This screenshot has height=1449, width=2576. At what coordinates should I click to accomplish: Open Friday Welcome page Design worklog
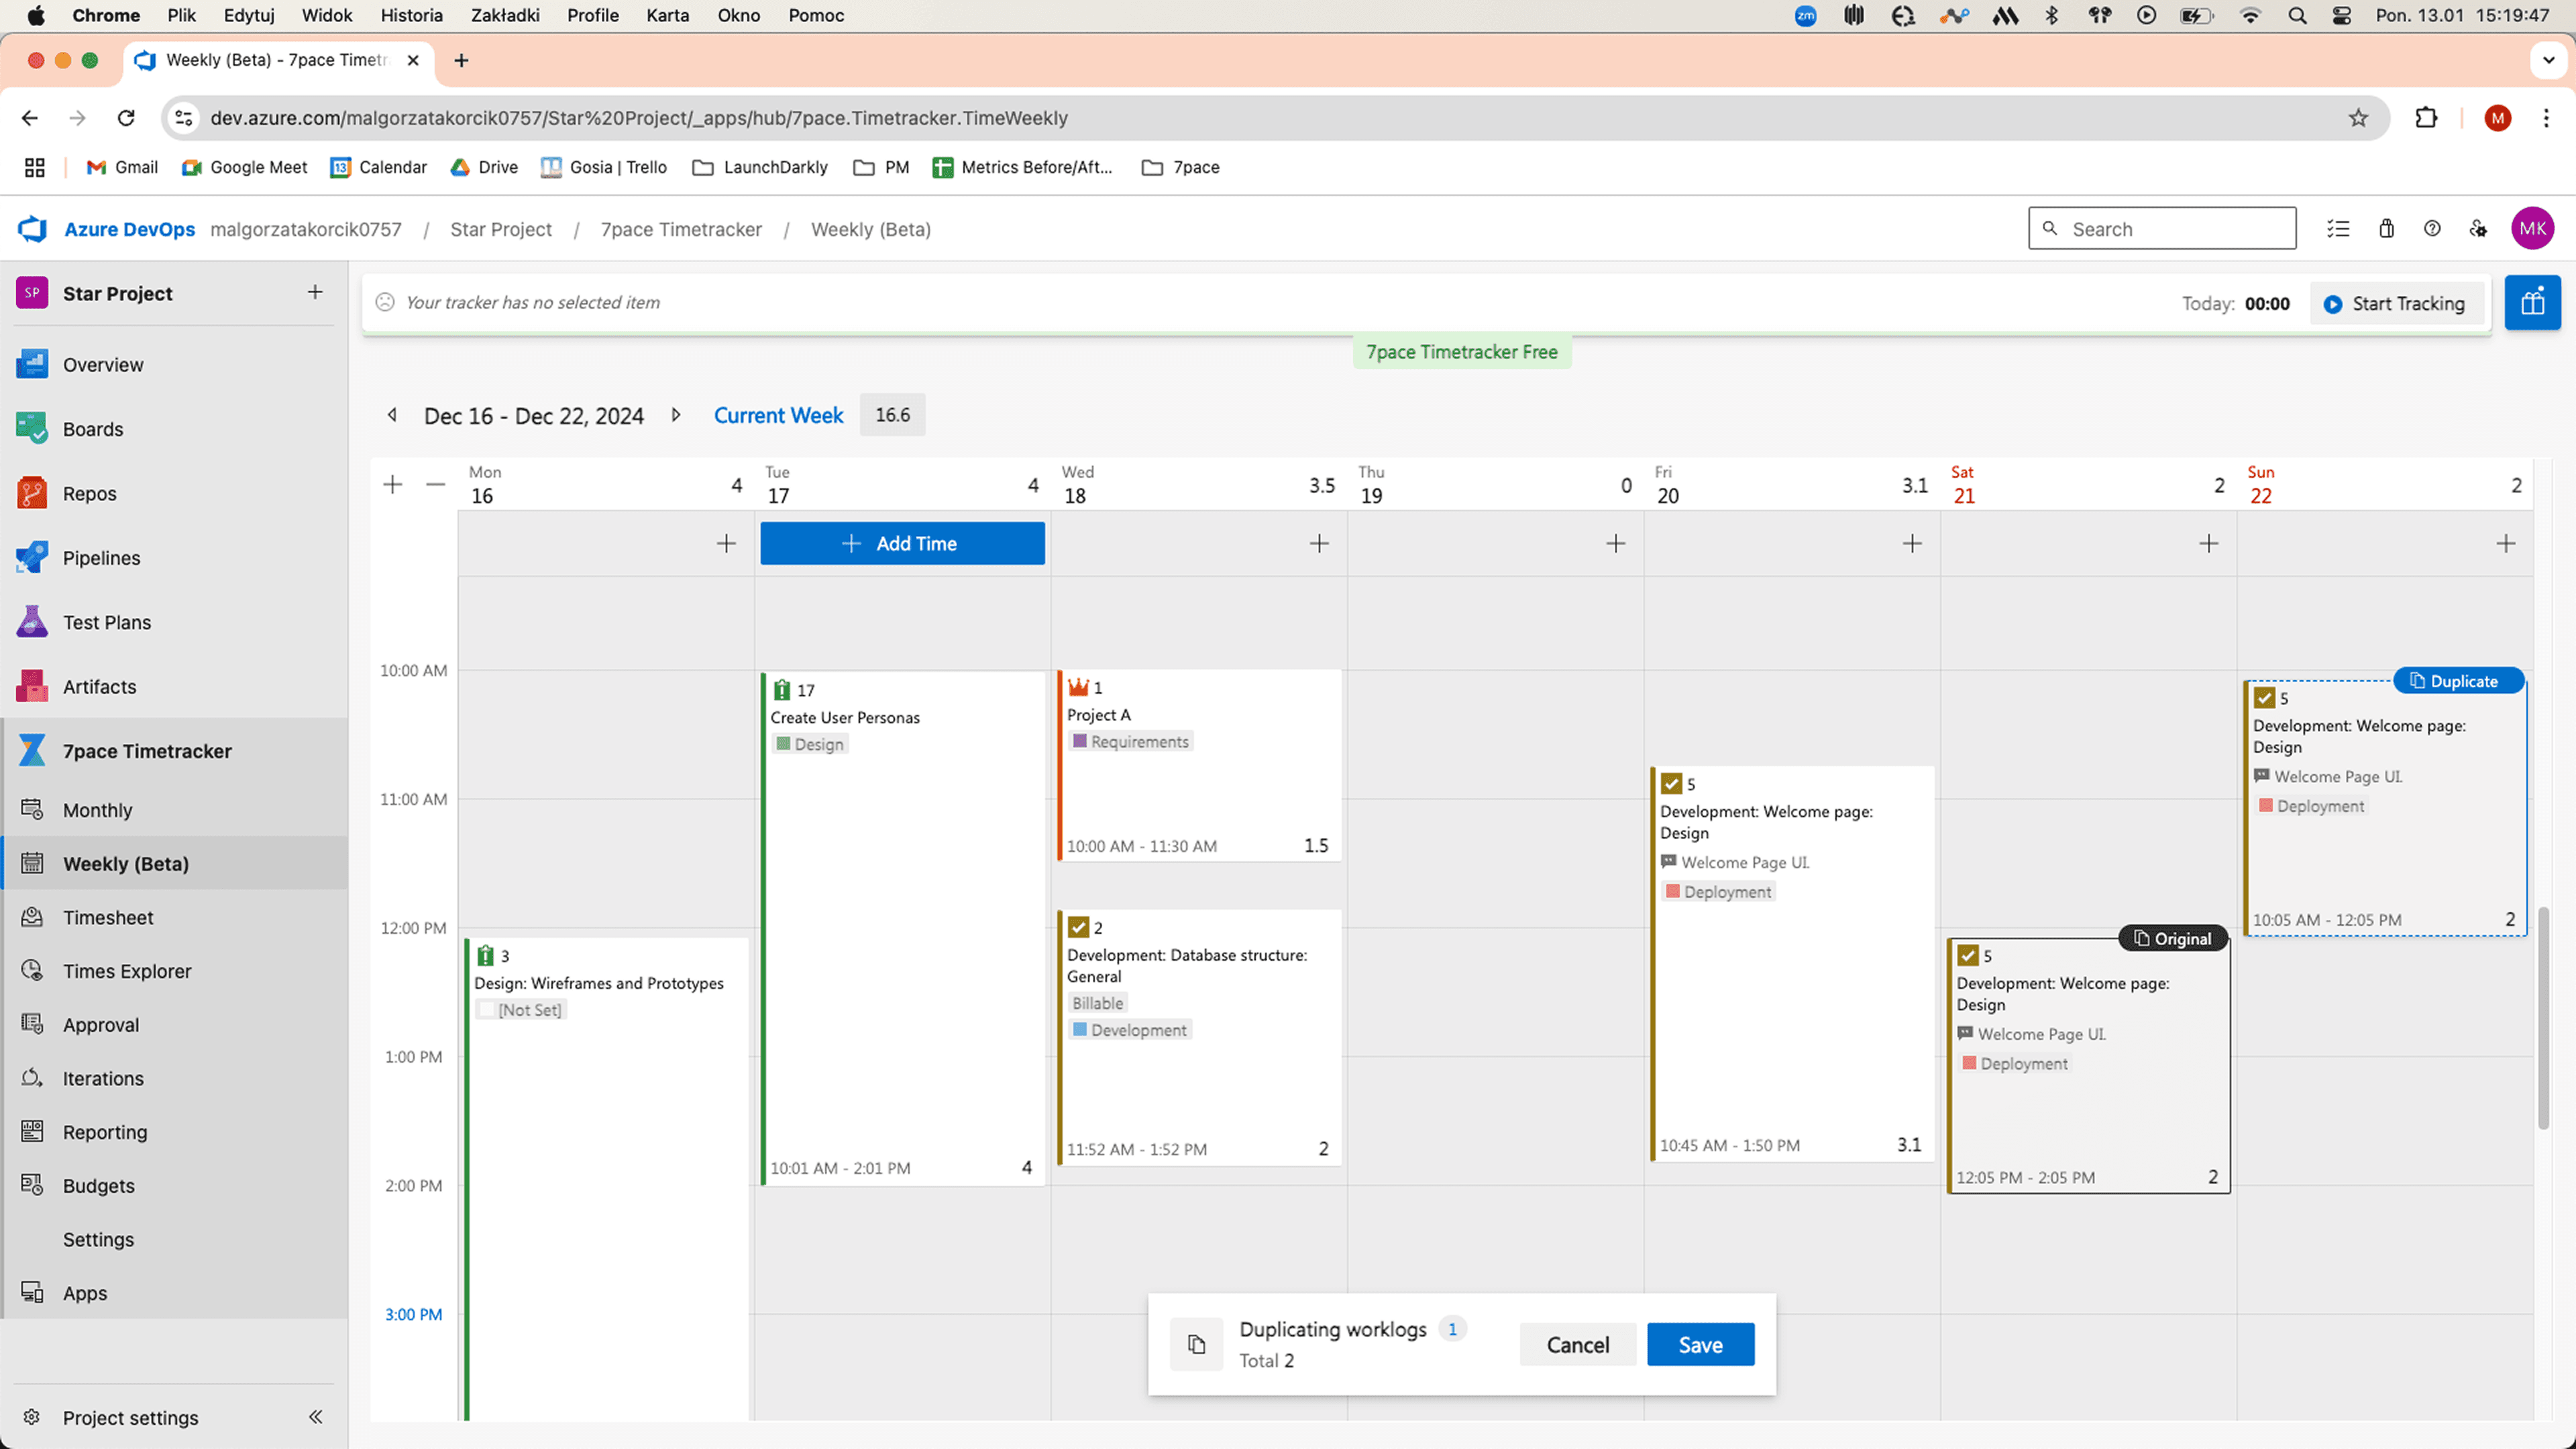coord(1792,964)
